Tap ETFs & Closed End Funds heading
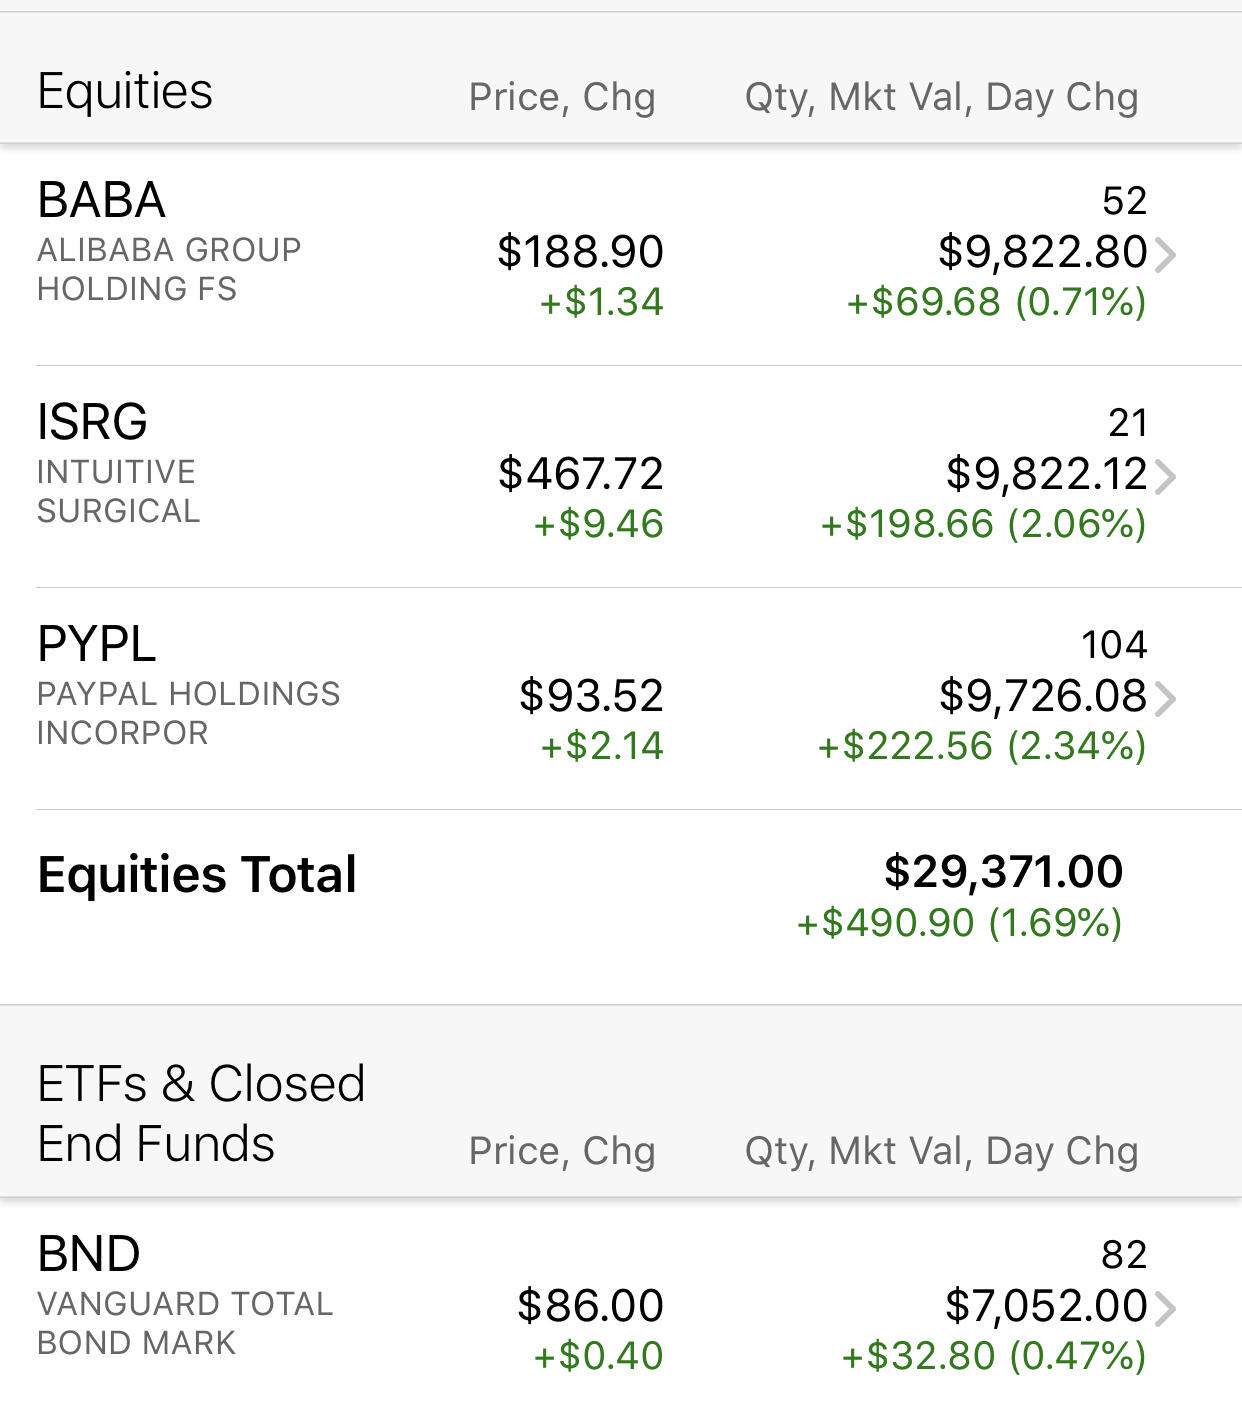The width and height of the screenshot is (1242, 1416). tap(201, 1113)
